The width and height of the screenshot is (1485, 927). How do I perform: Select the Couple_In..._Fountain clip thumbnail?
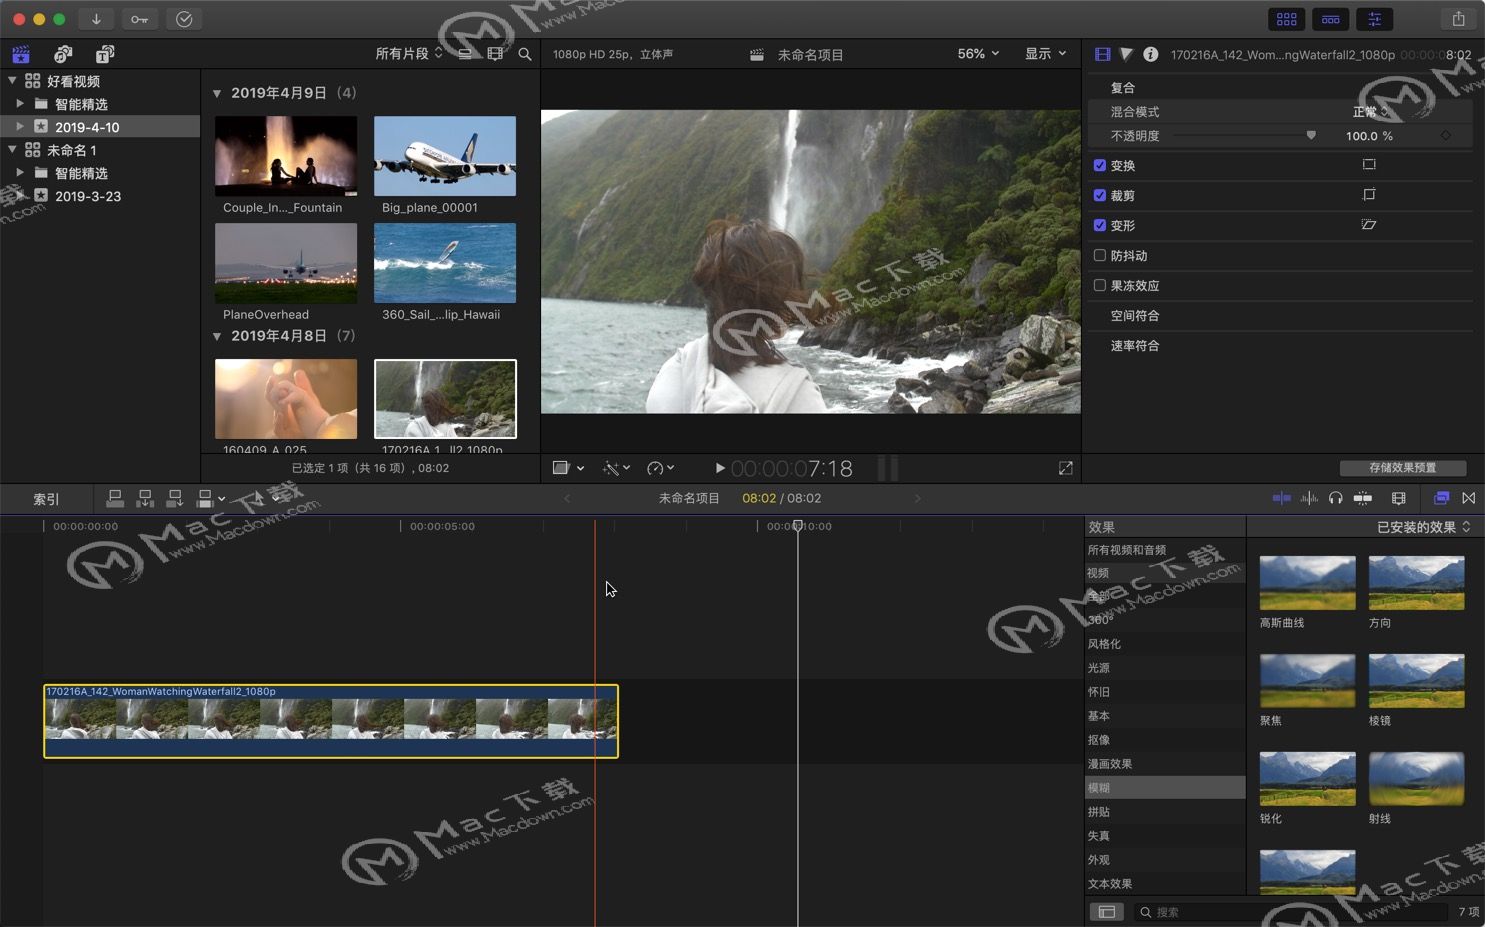tap(286, 156)
